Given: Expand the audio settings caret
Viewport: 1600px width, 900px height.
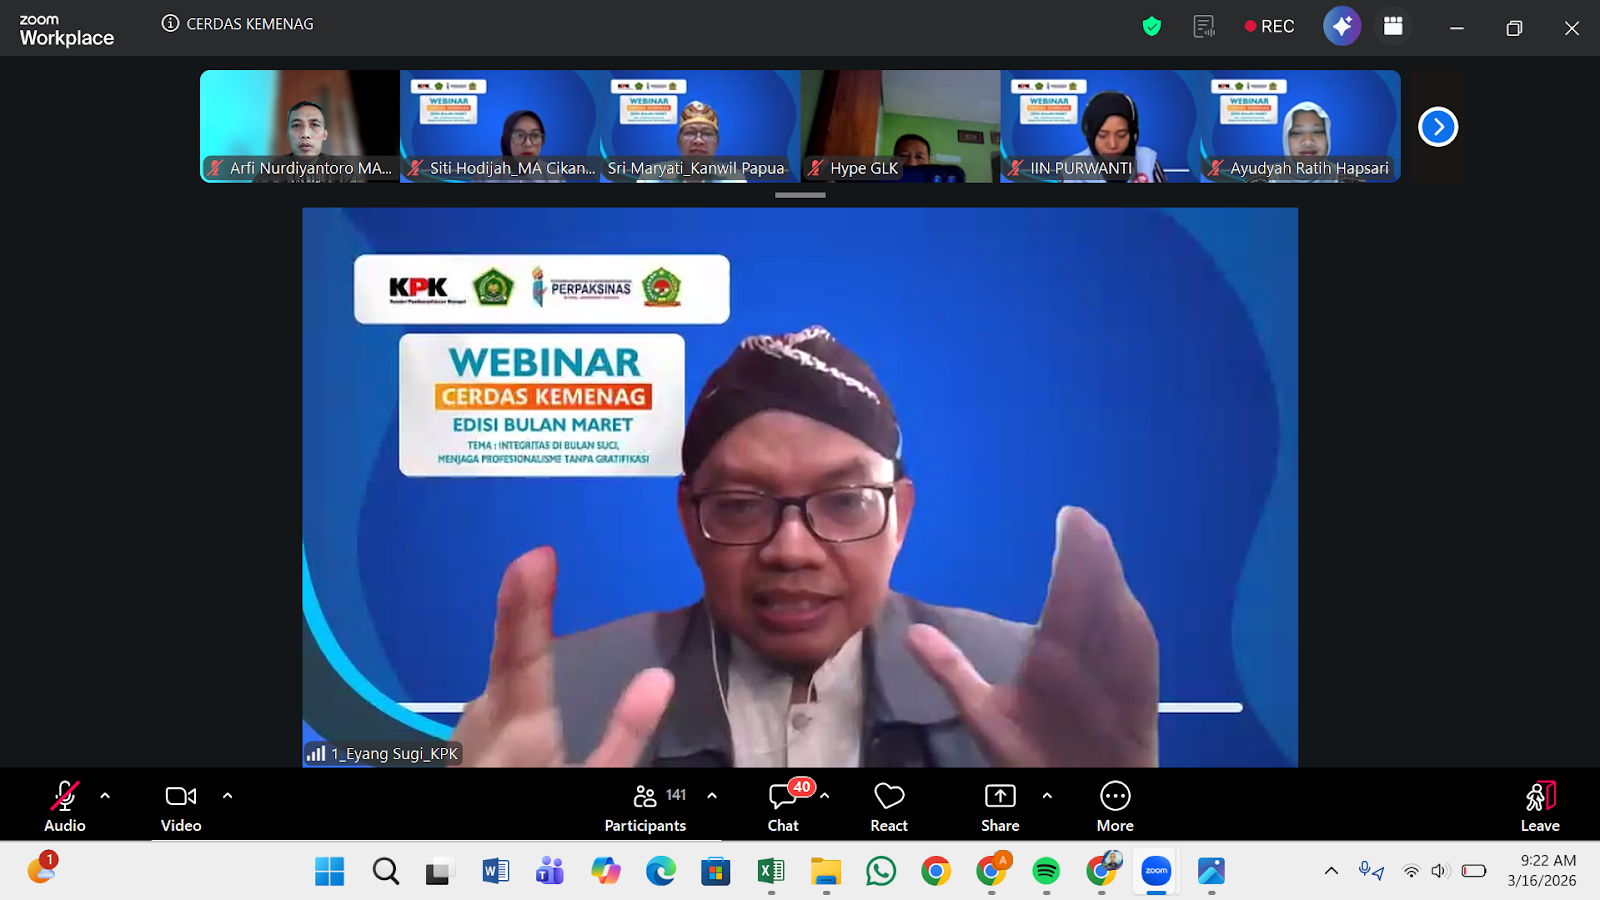Looking at the screenshot, I should click(x=105, y=796).
